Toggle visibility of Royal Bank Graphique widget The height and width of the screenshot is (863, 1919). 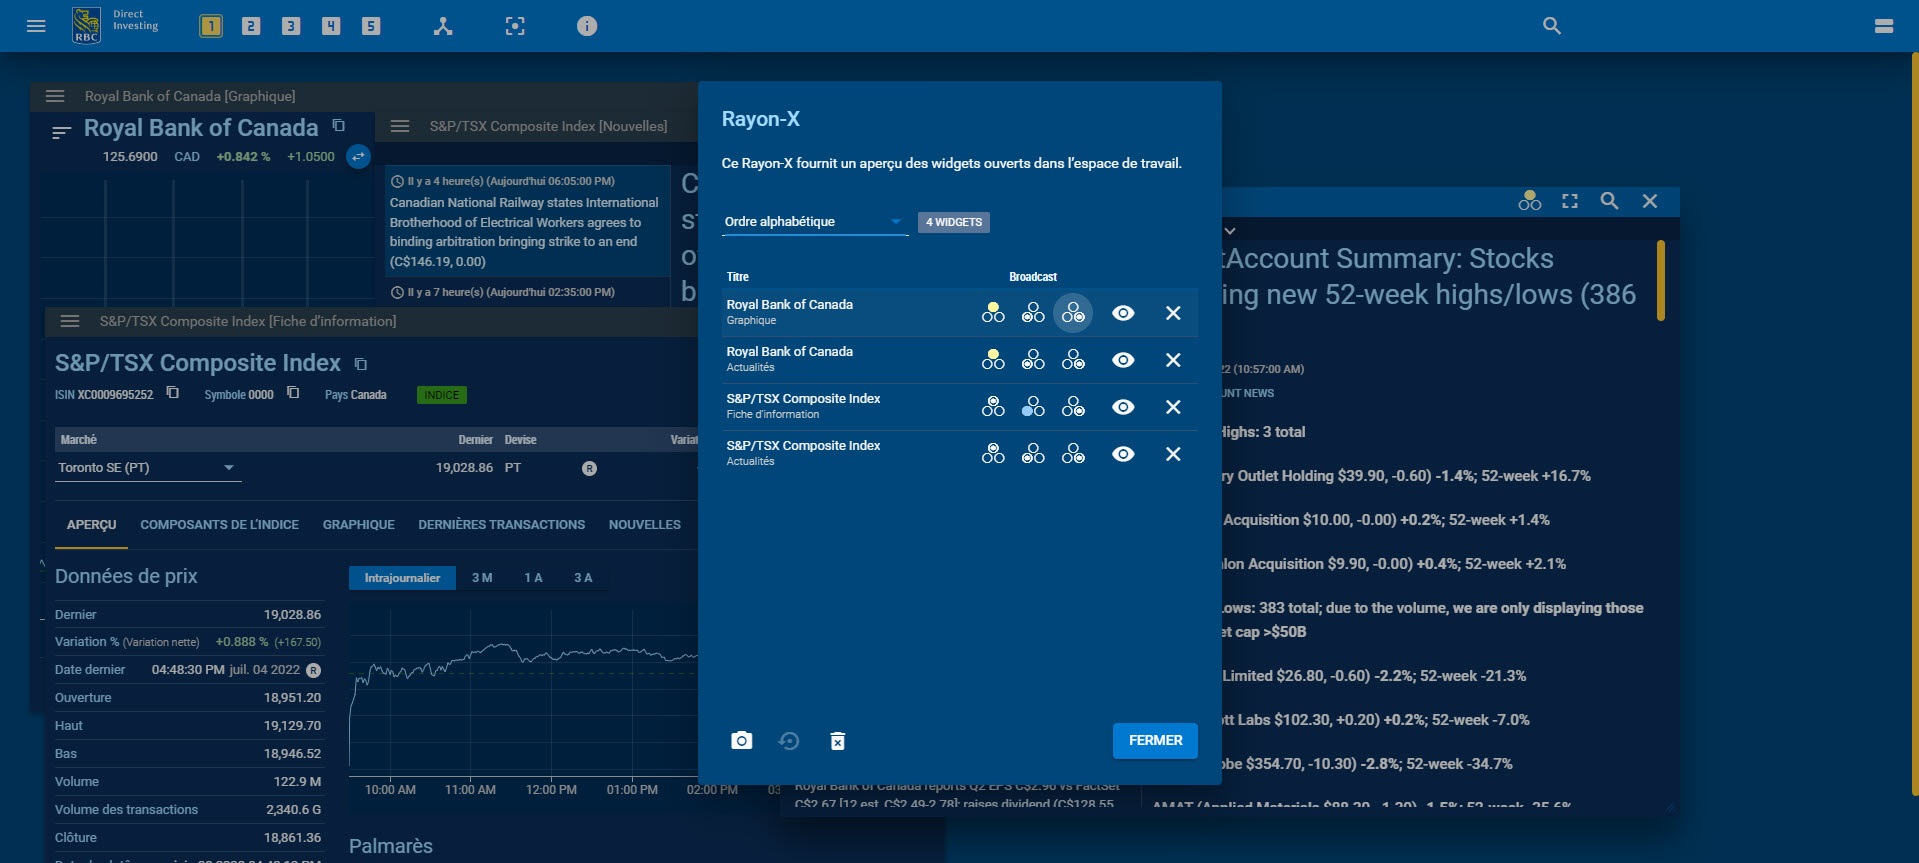point(1123,313)
